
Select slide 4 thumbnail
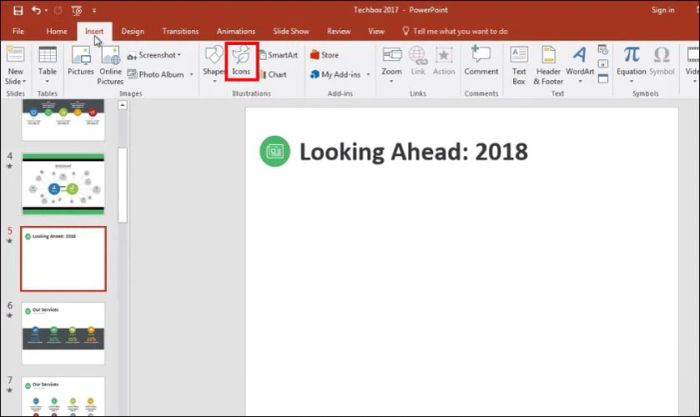pos(63,184)
